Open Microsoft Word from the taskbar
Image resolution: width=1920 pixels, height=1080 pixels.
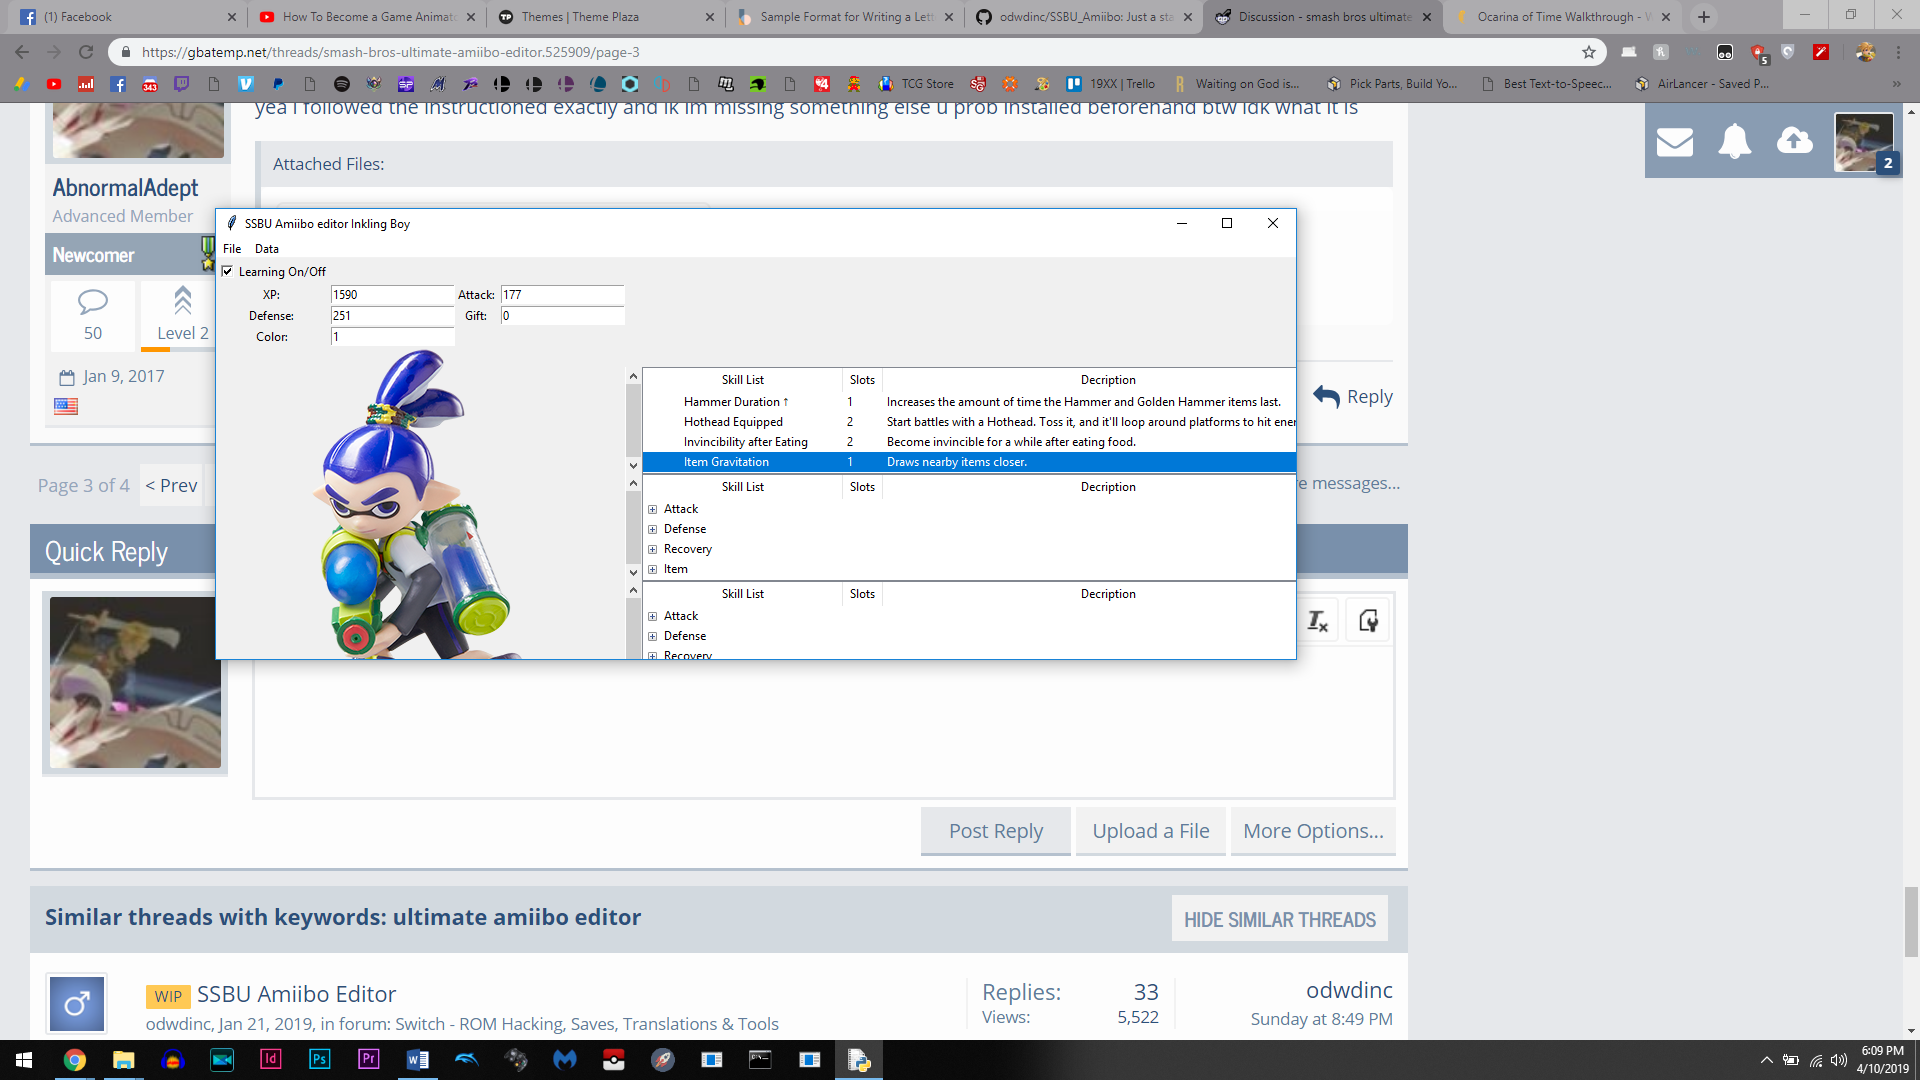(x=418, y=1059)
